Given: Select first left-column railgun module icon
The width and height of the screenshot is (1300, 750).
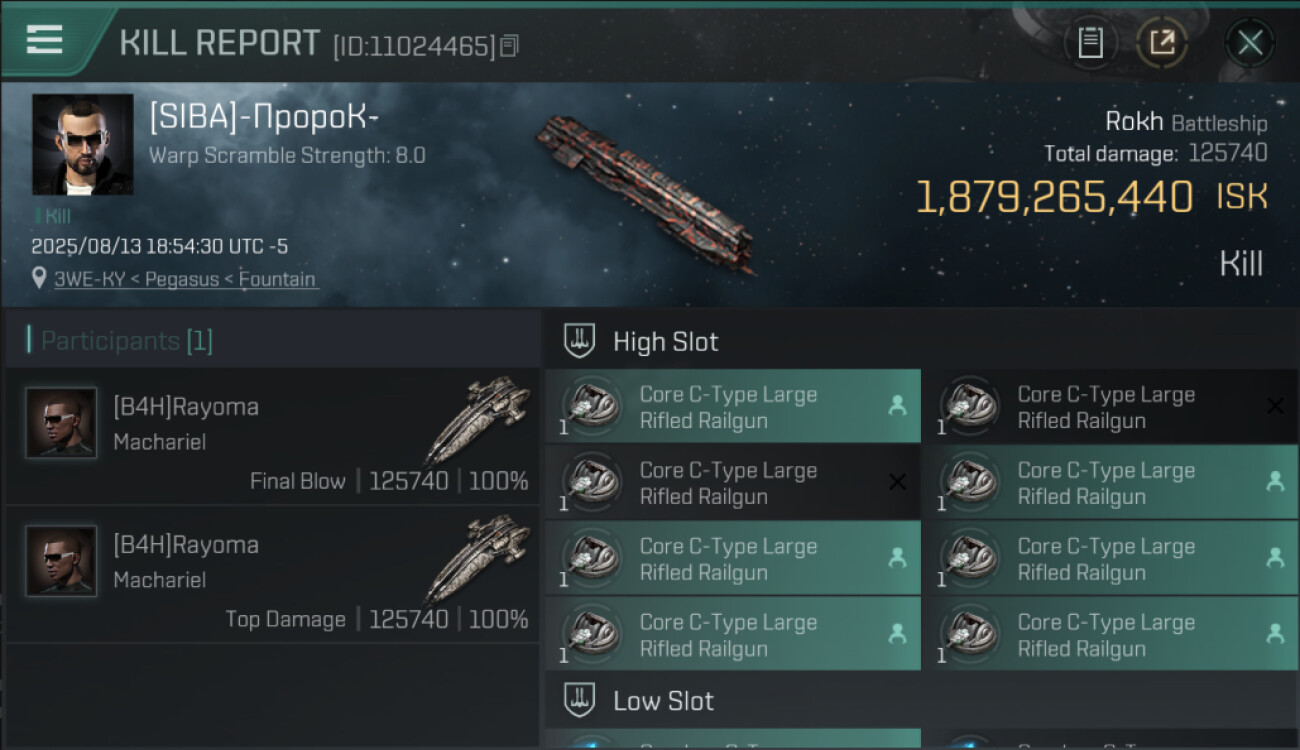Looking at the screenshot, I should [592, 407].
